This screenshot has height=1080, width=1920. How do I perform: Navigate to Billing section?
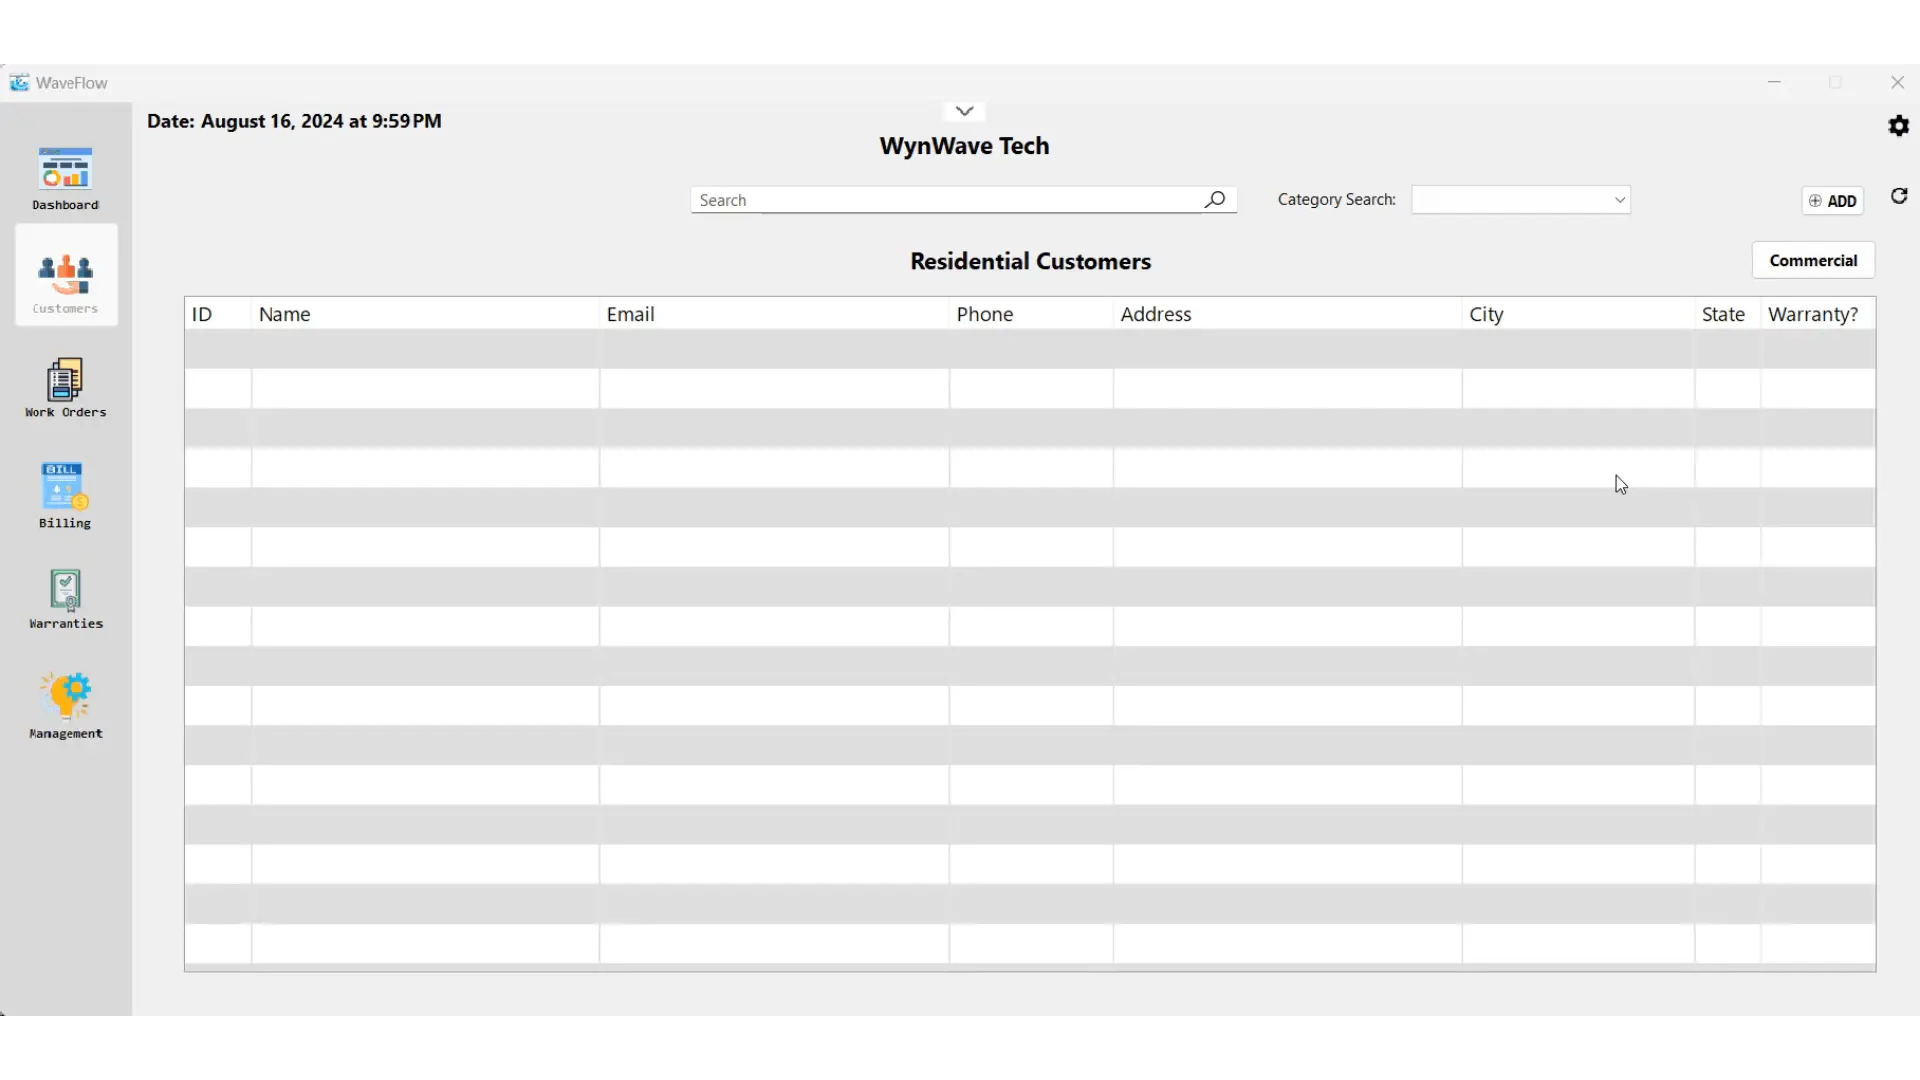point(65,493)
